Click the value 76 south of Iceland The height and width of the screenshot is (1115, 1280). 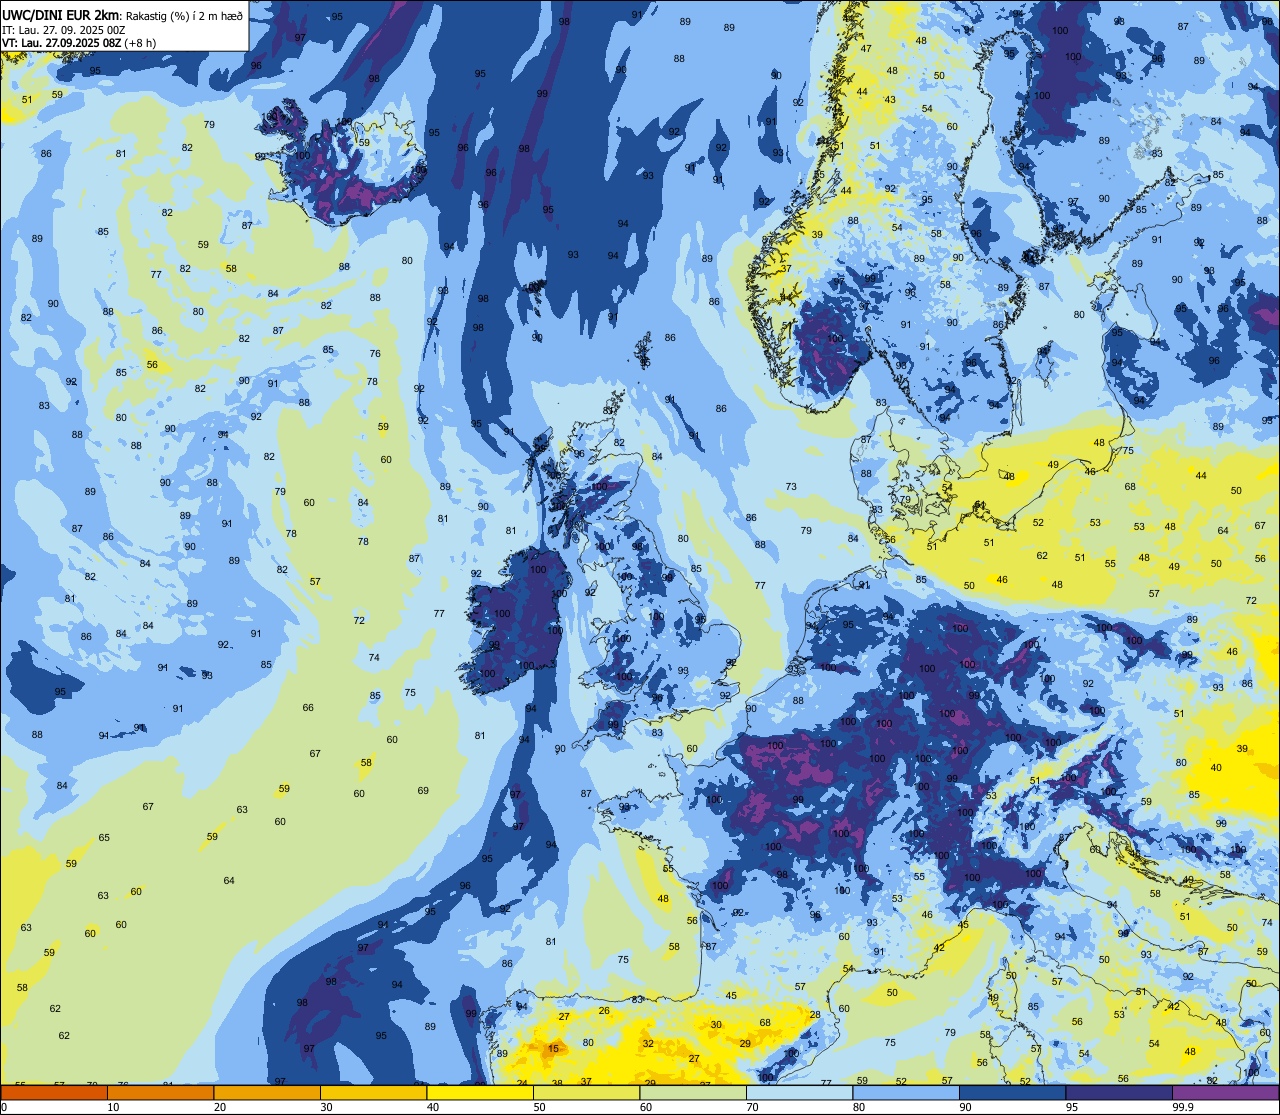click(375, 354)
